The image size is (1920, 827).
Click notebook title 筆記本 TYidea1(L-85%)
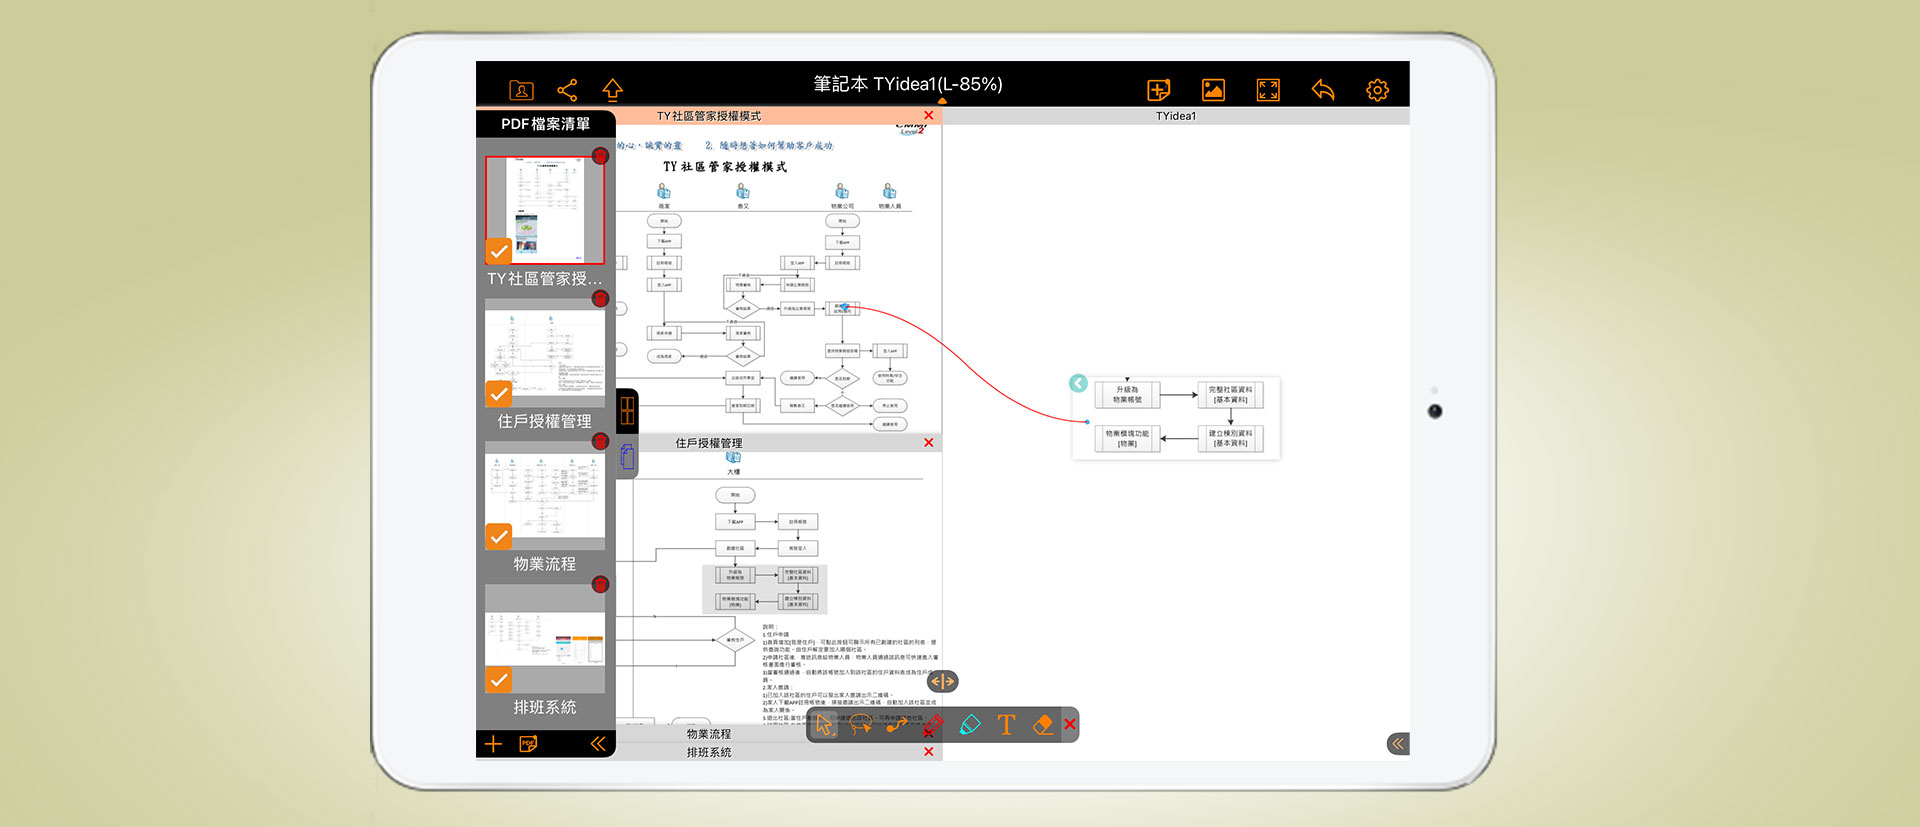908,84
